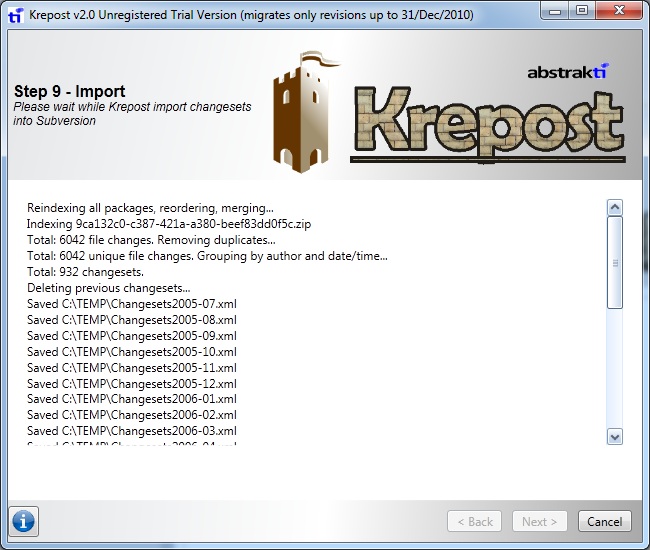The width and height of the screenshot is (650, 550).
Task: Minimize the Krepost window
Action: [555, 11]
